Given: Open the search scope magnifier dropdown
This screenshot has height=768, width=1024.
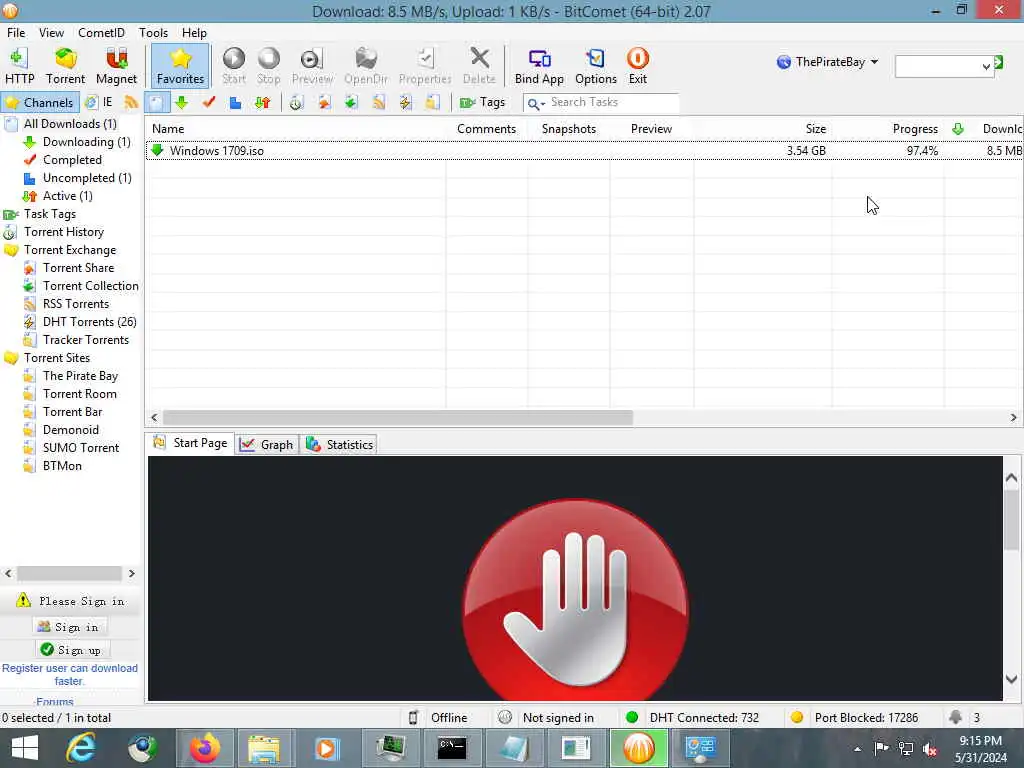Looking at the screenshot, I should [x=536, y=103].
